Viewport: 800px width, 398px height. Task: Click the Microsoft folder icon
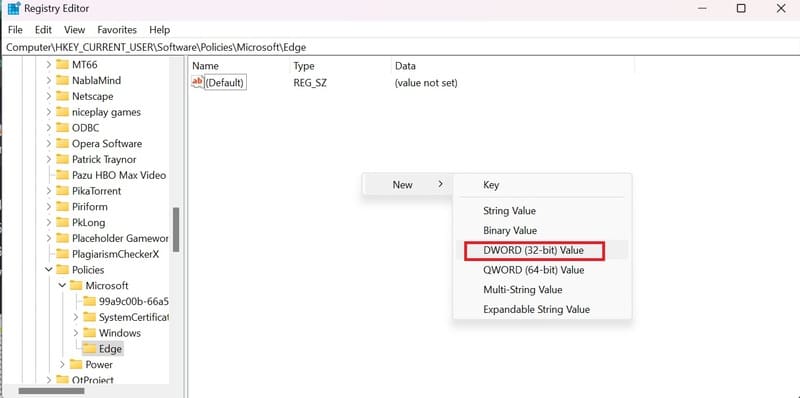click(76, 286)
